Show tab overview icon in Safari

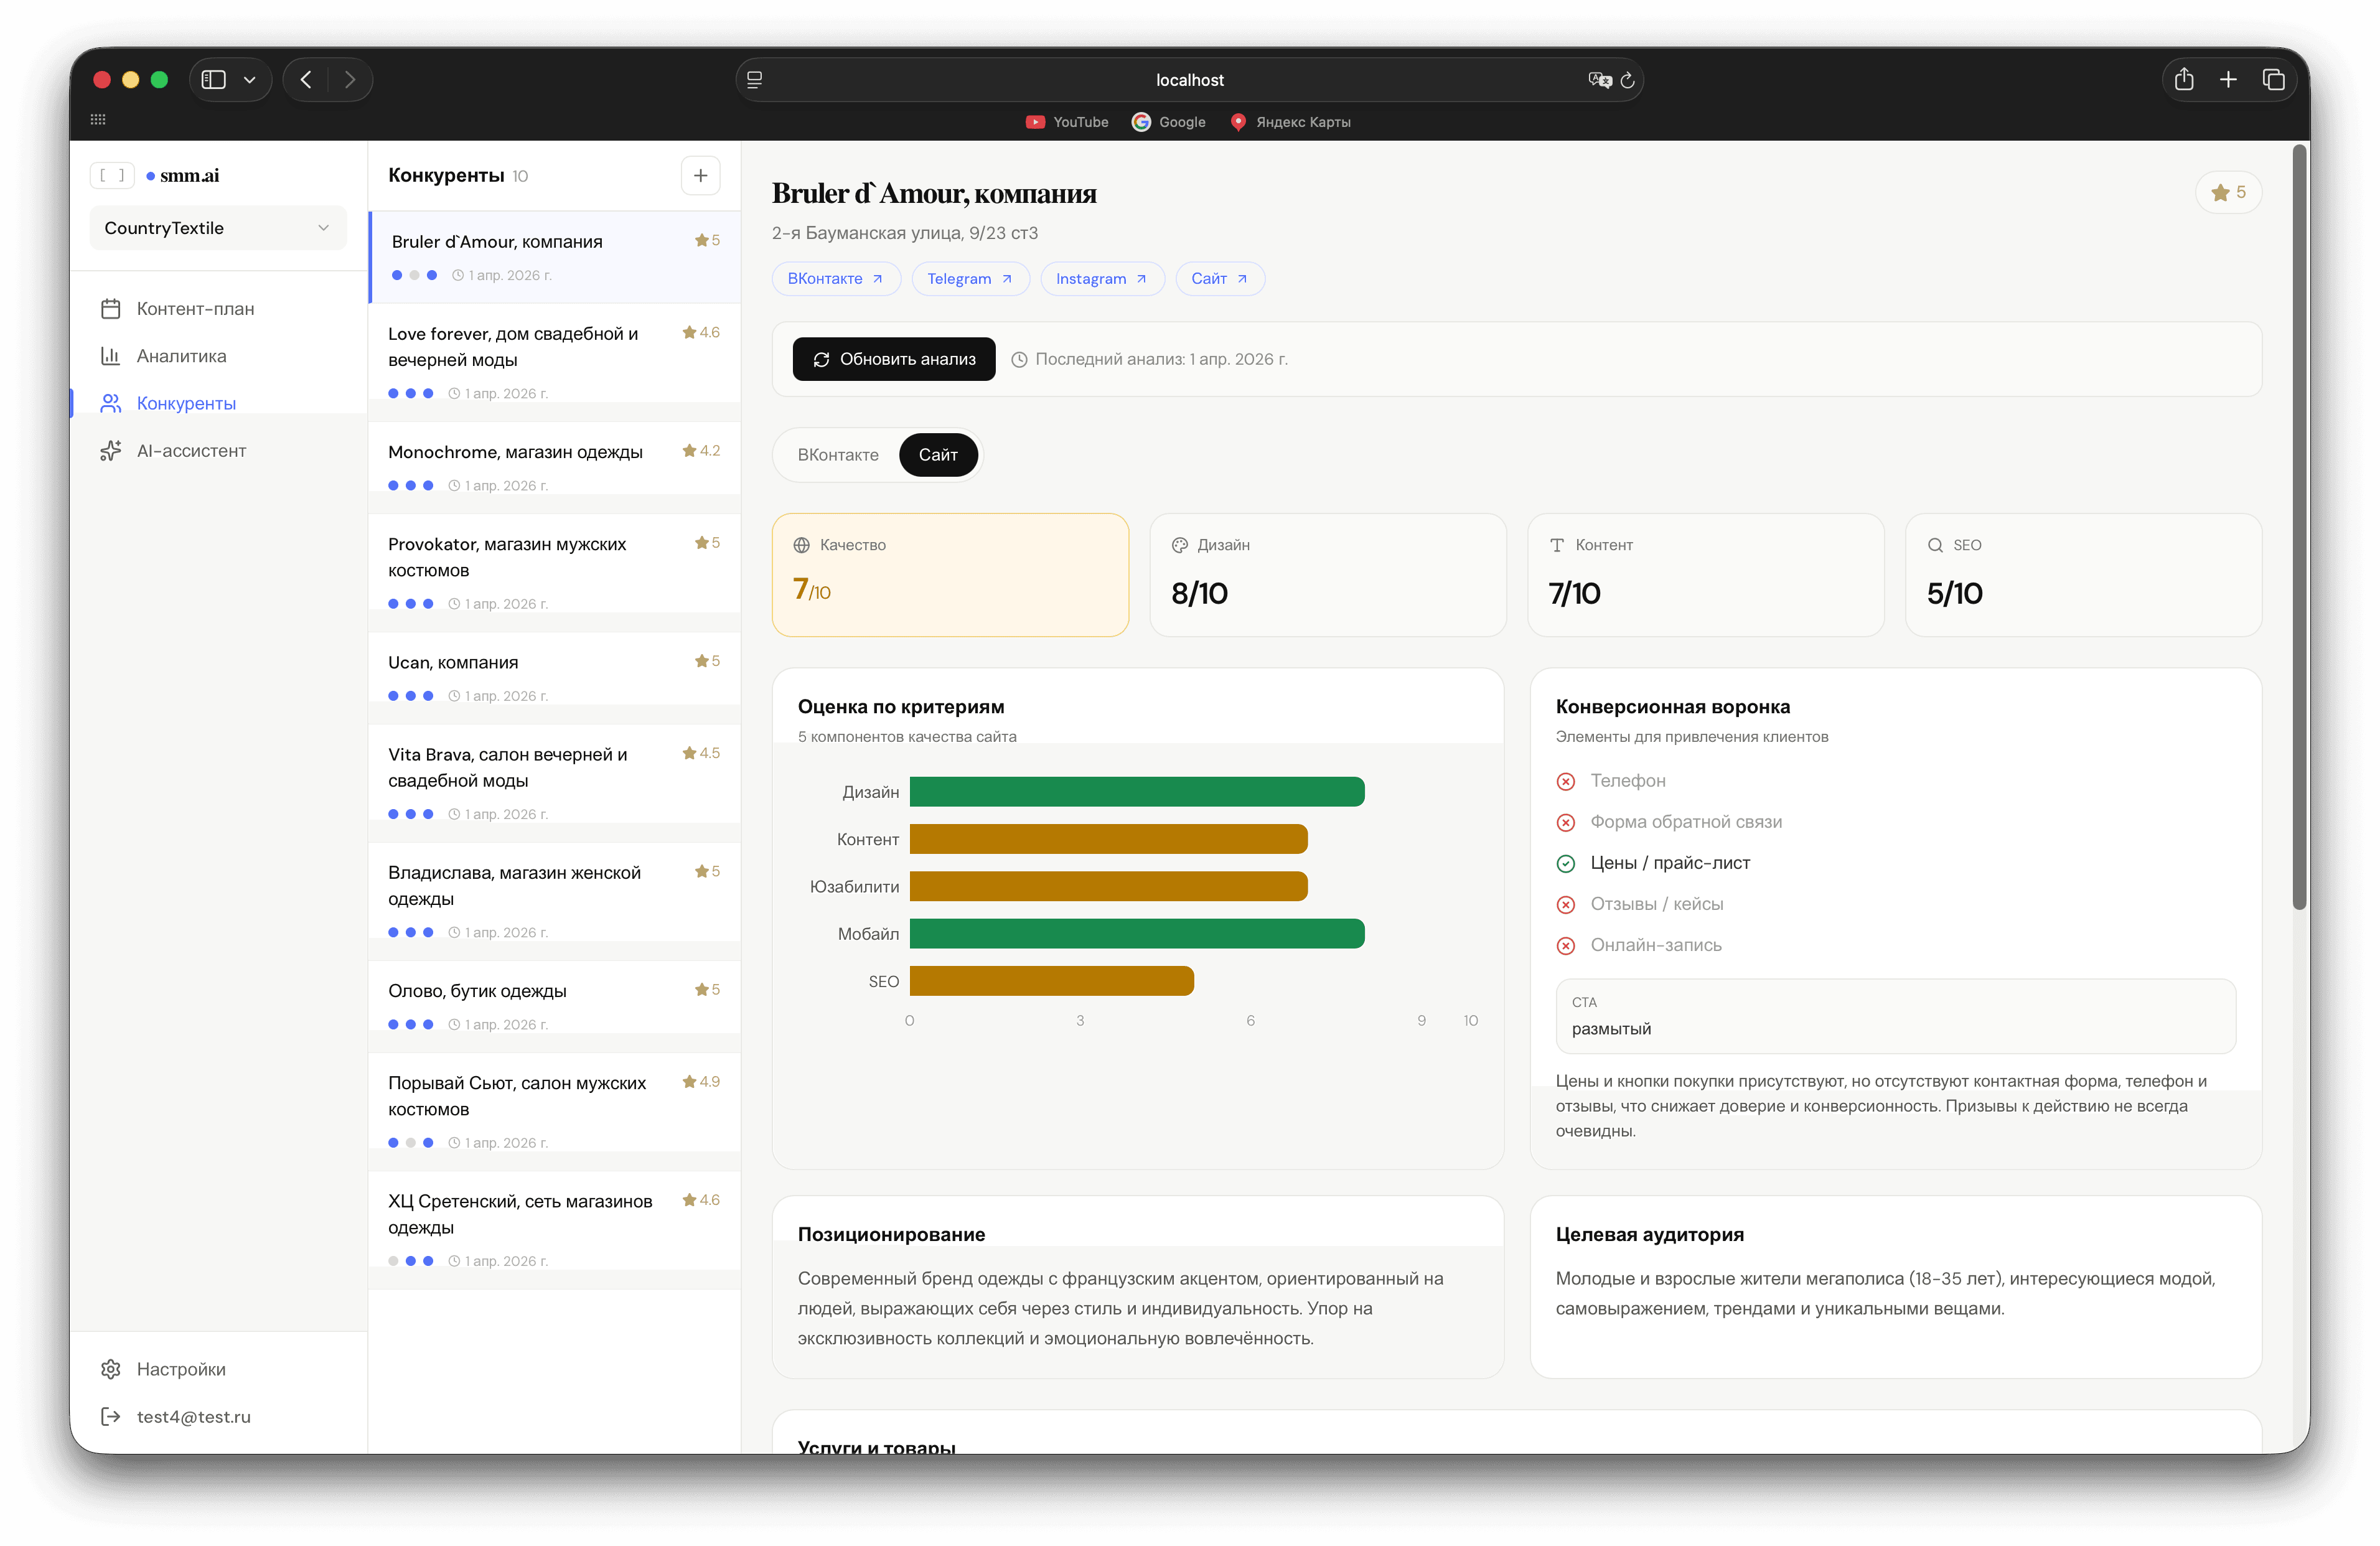pyautogui.click(x=2273, y=80)
